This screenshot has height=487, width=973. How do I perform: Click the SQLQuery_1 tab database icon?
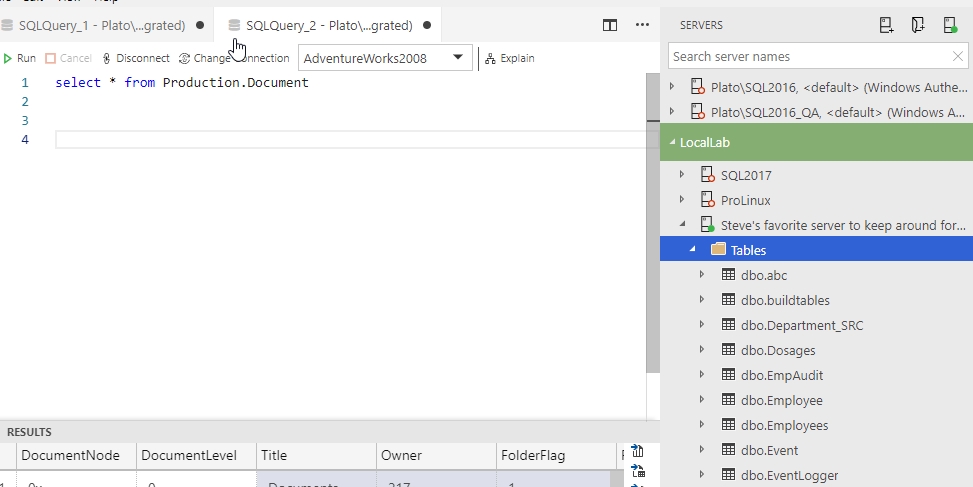point(7,25)
